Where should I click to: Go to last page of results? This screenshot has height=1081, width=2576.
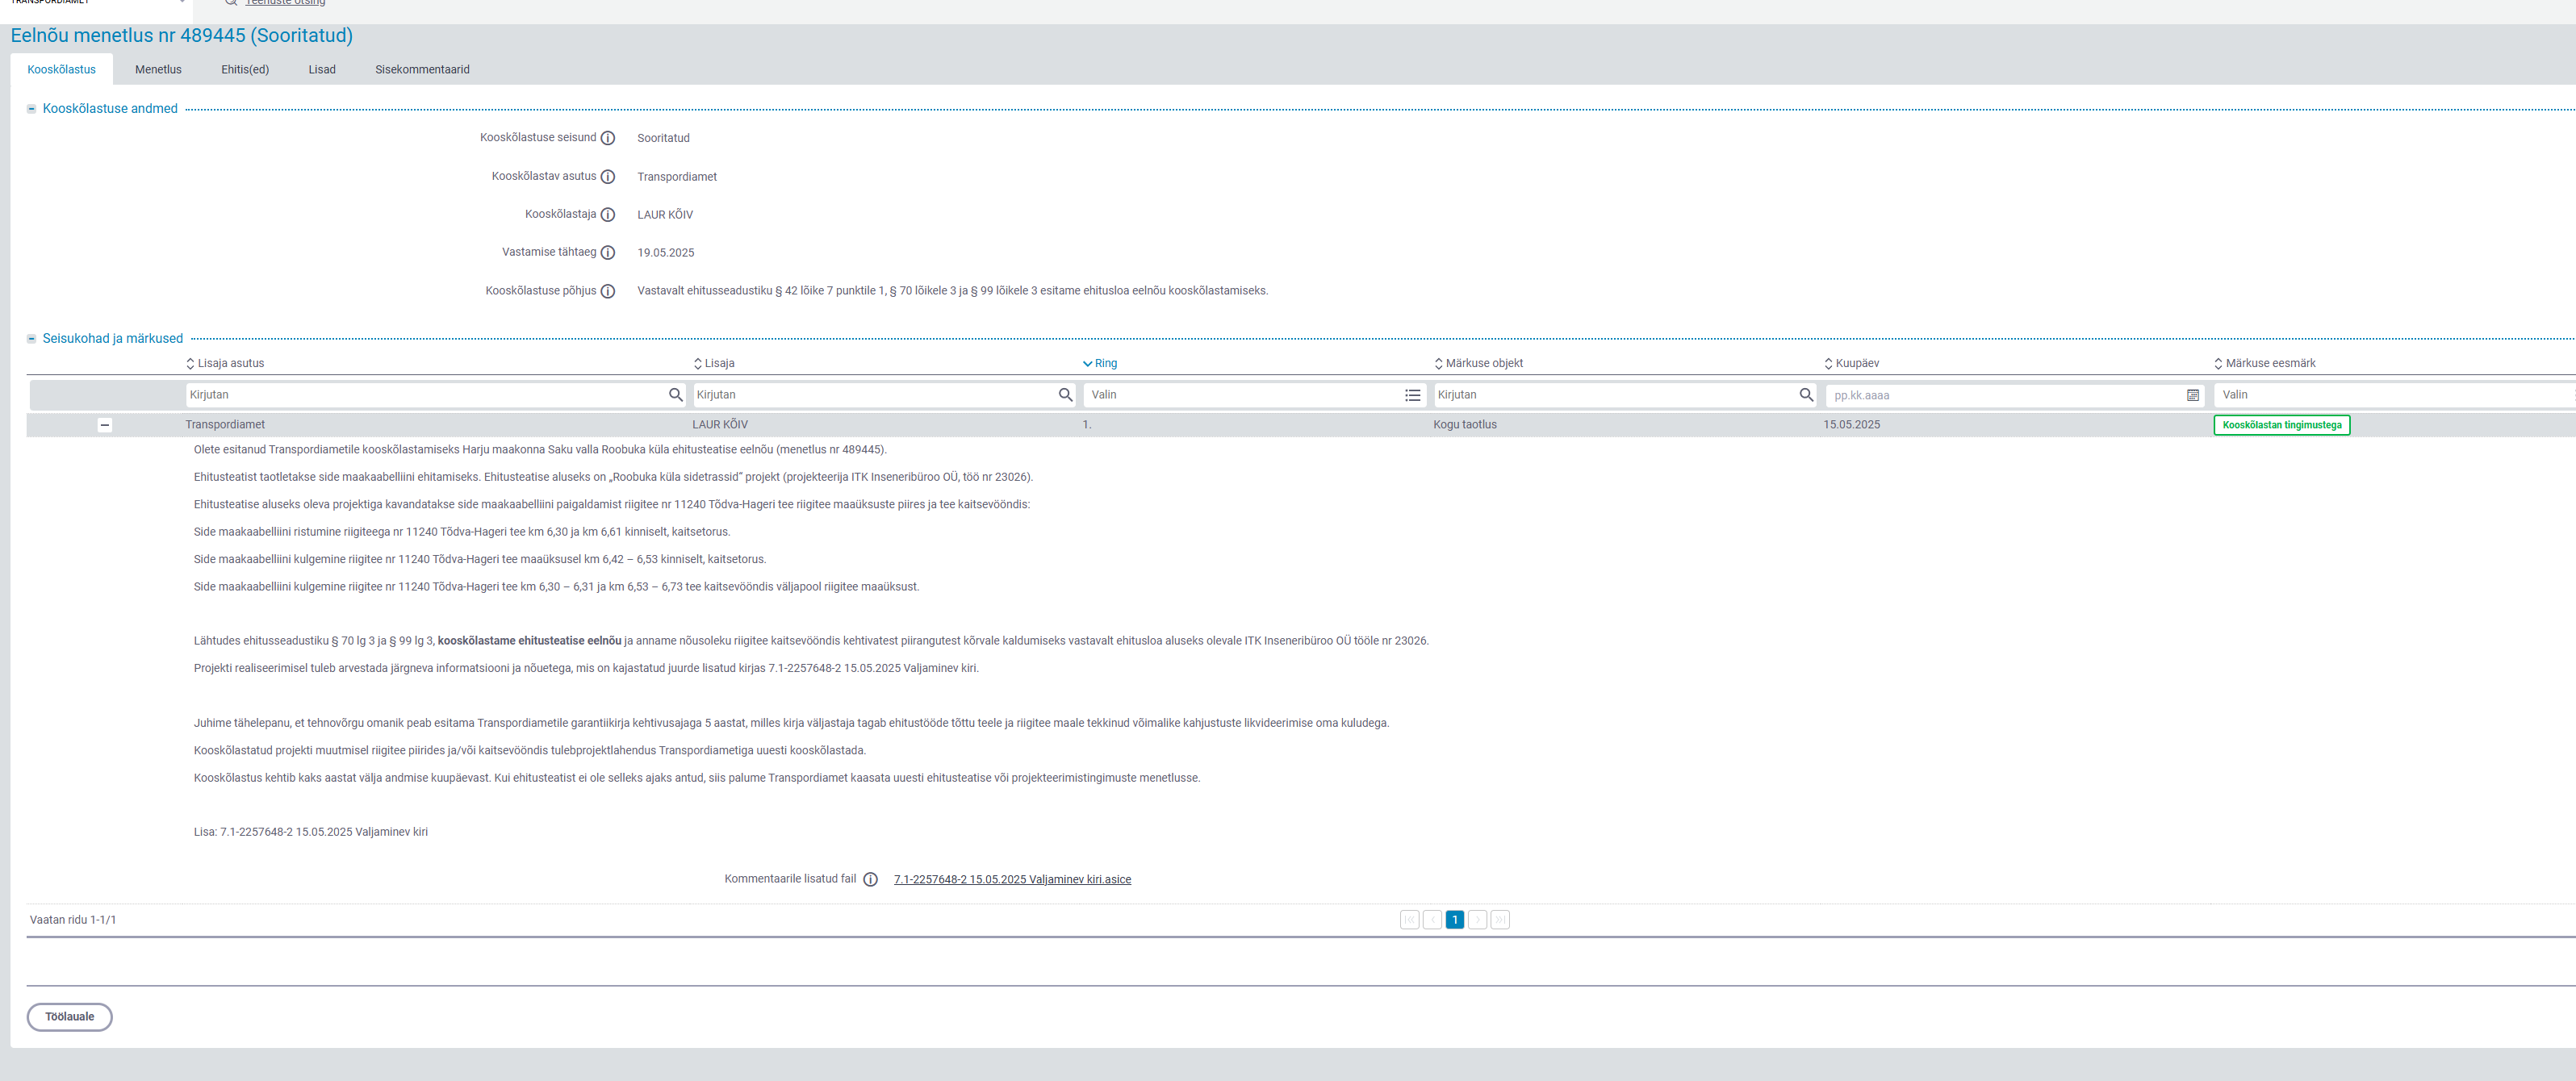1500,920
